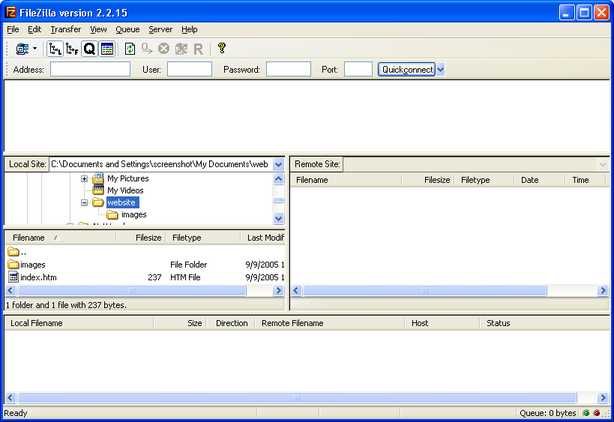Image resolution: width=614 pixels, height=422 pixels.
Task: Select the index.htm file name
Action: 38,277
